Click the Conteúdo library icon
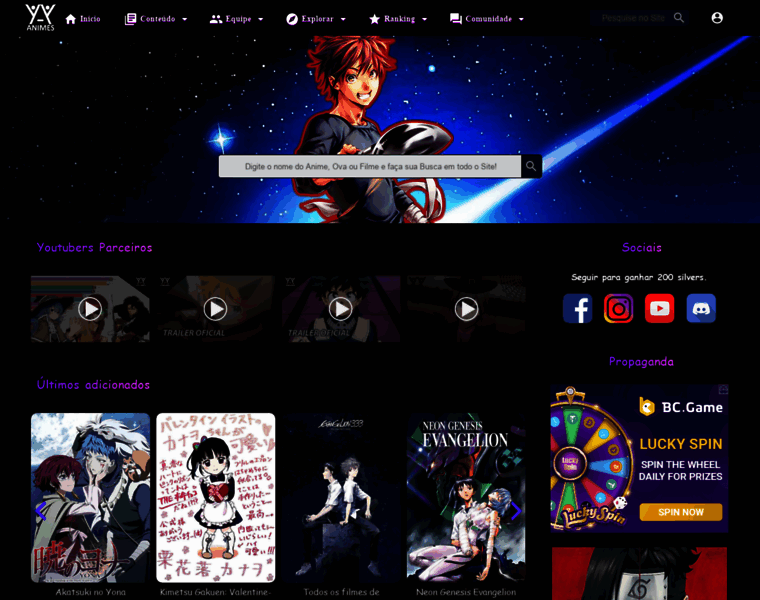This screenshot has width=760, height=600. [x=130, y=19]
